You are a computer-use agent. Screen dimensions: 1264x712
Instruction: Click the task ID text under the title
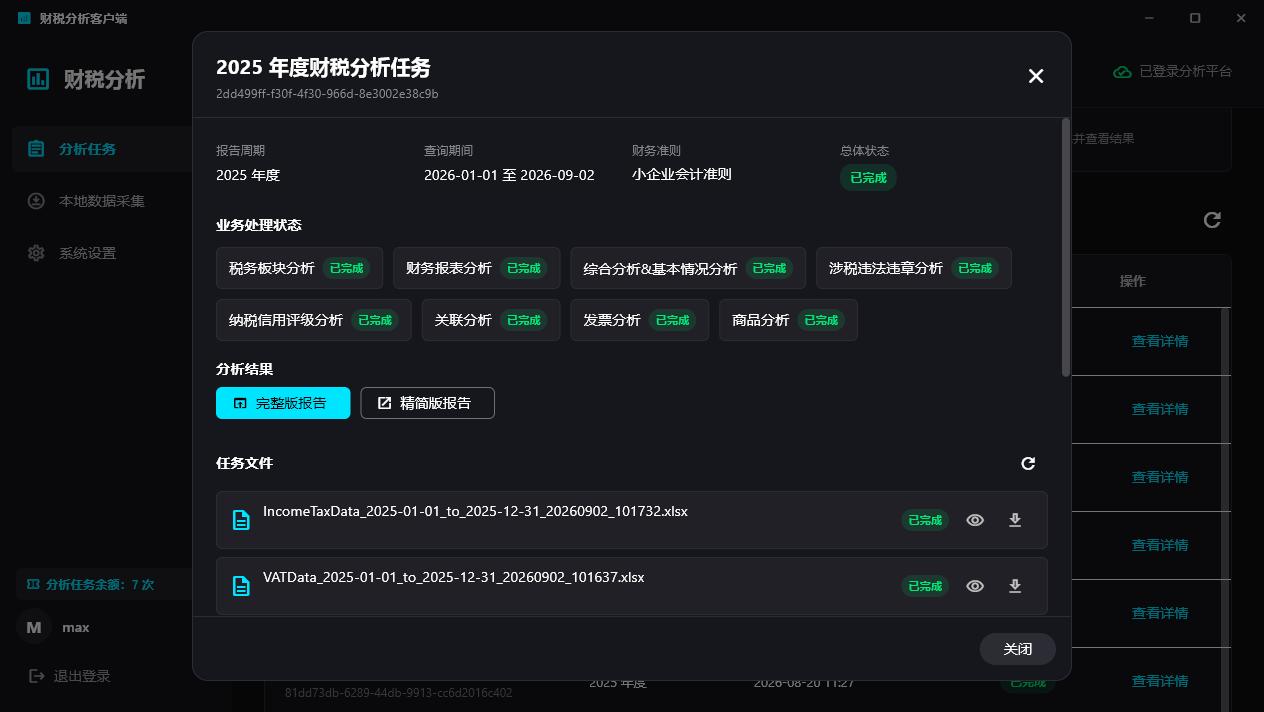point(327,94)
